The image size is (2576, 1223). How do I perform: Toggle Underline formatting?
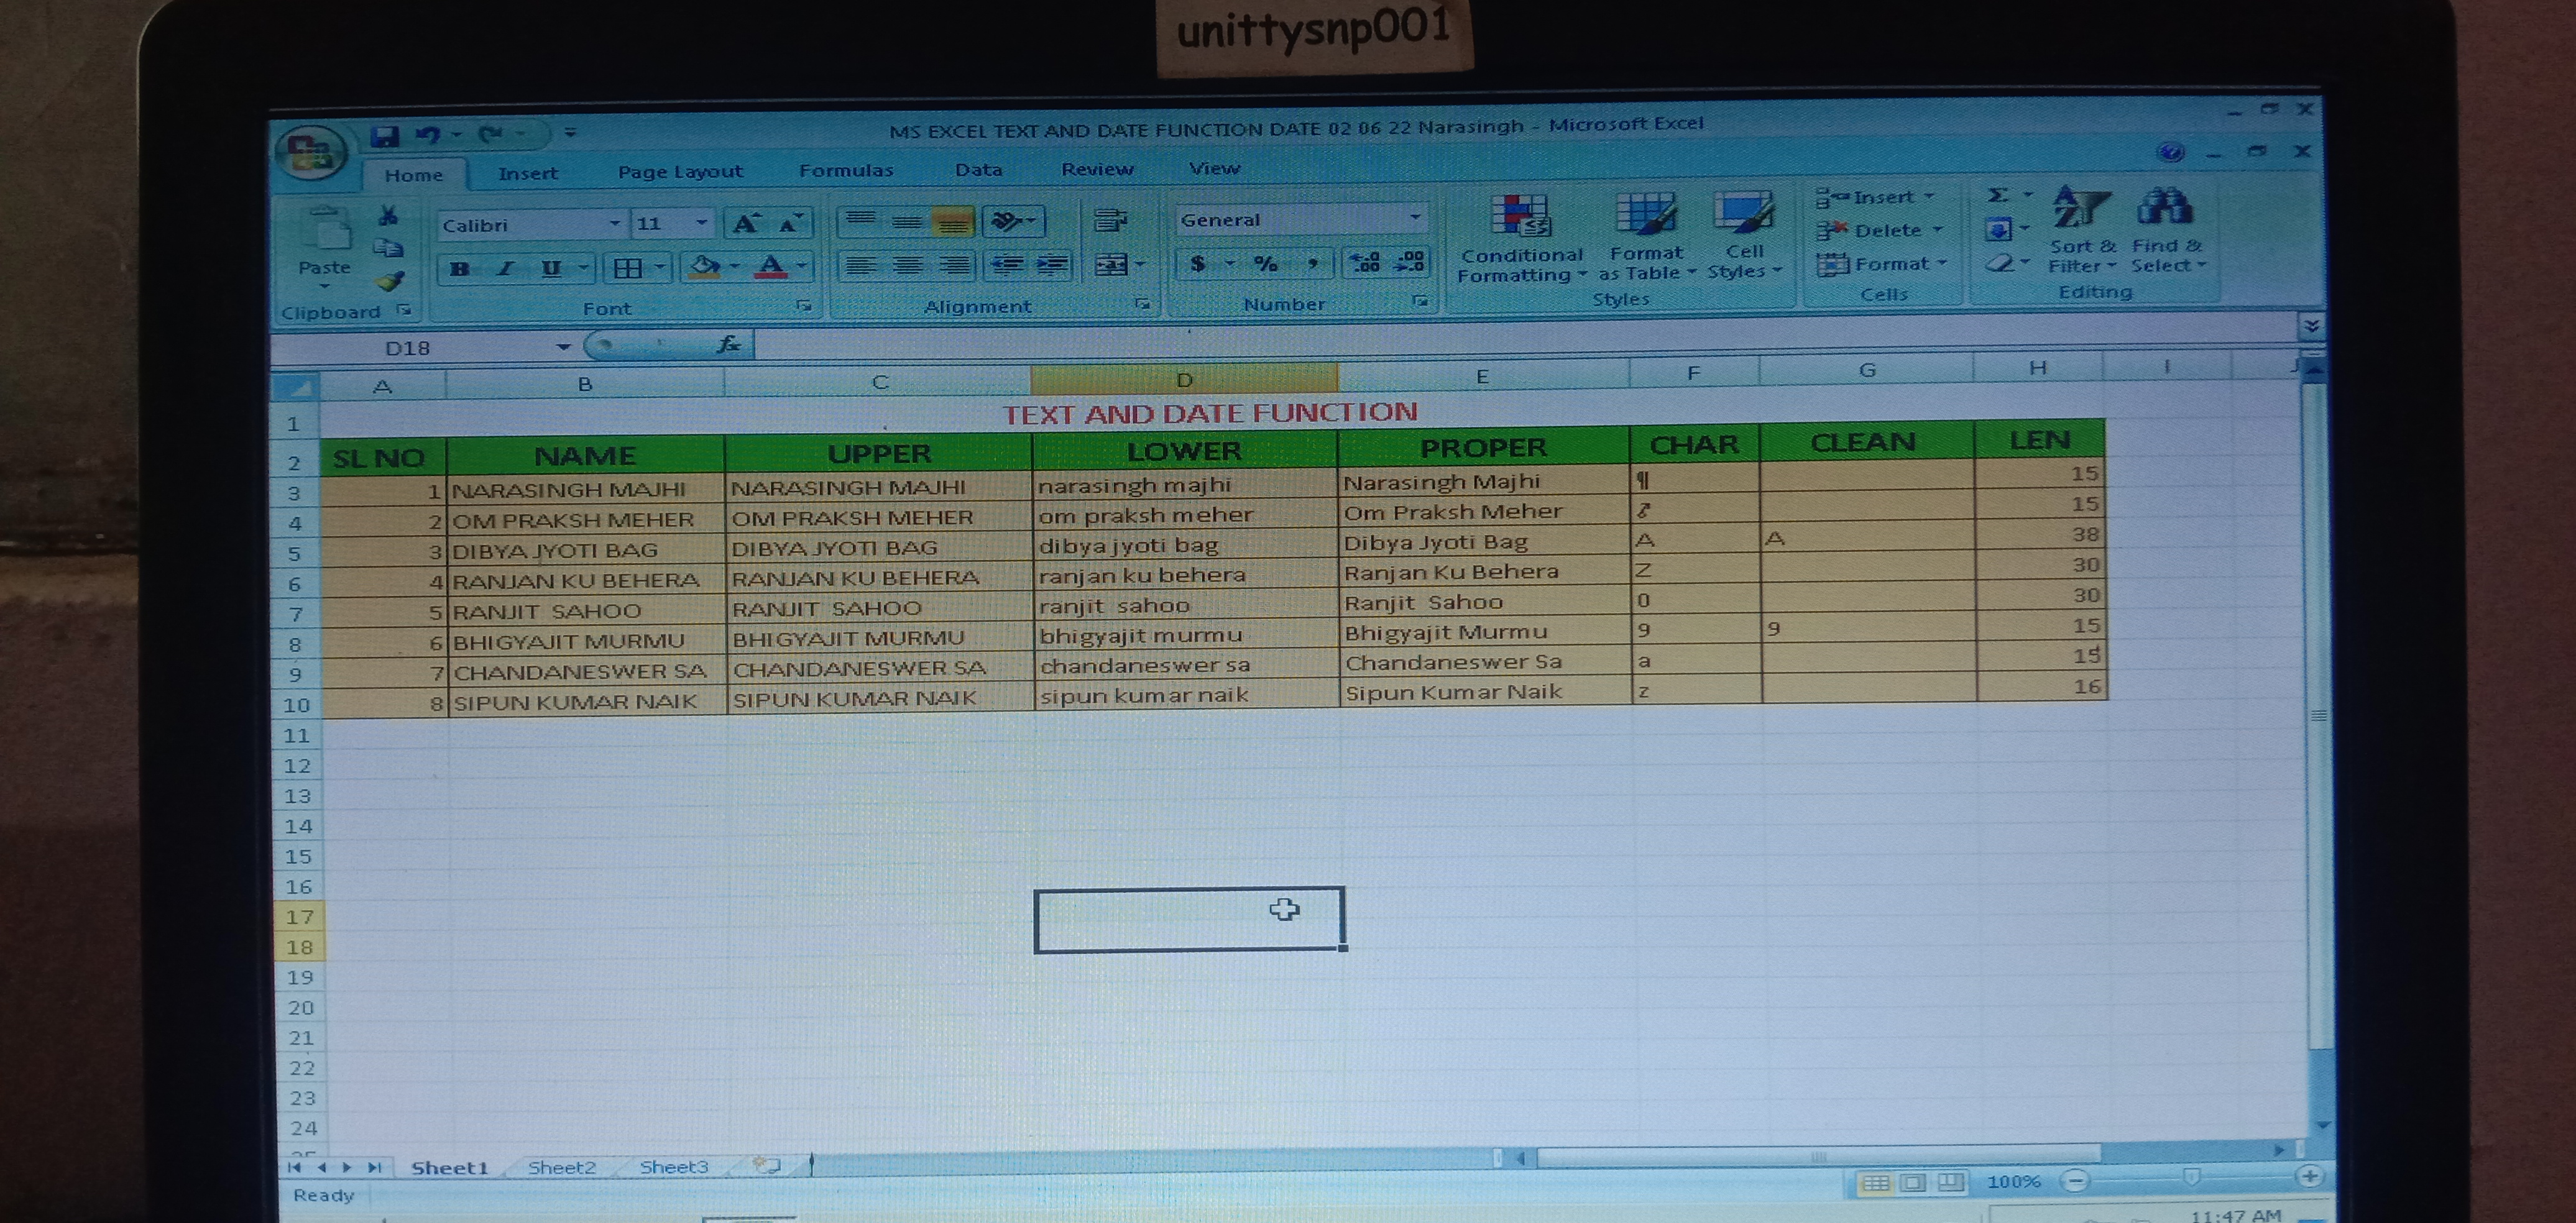click(x=550, y=268)
